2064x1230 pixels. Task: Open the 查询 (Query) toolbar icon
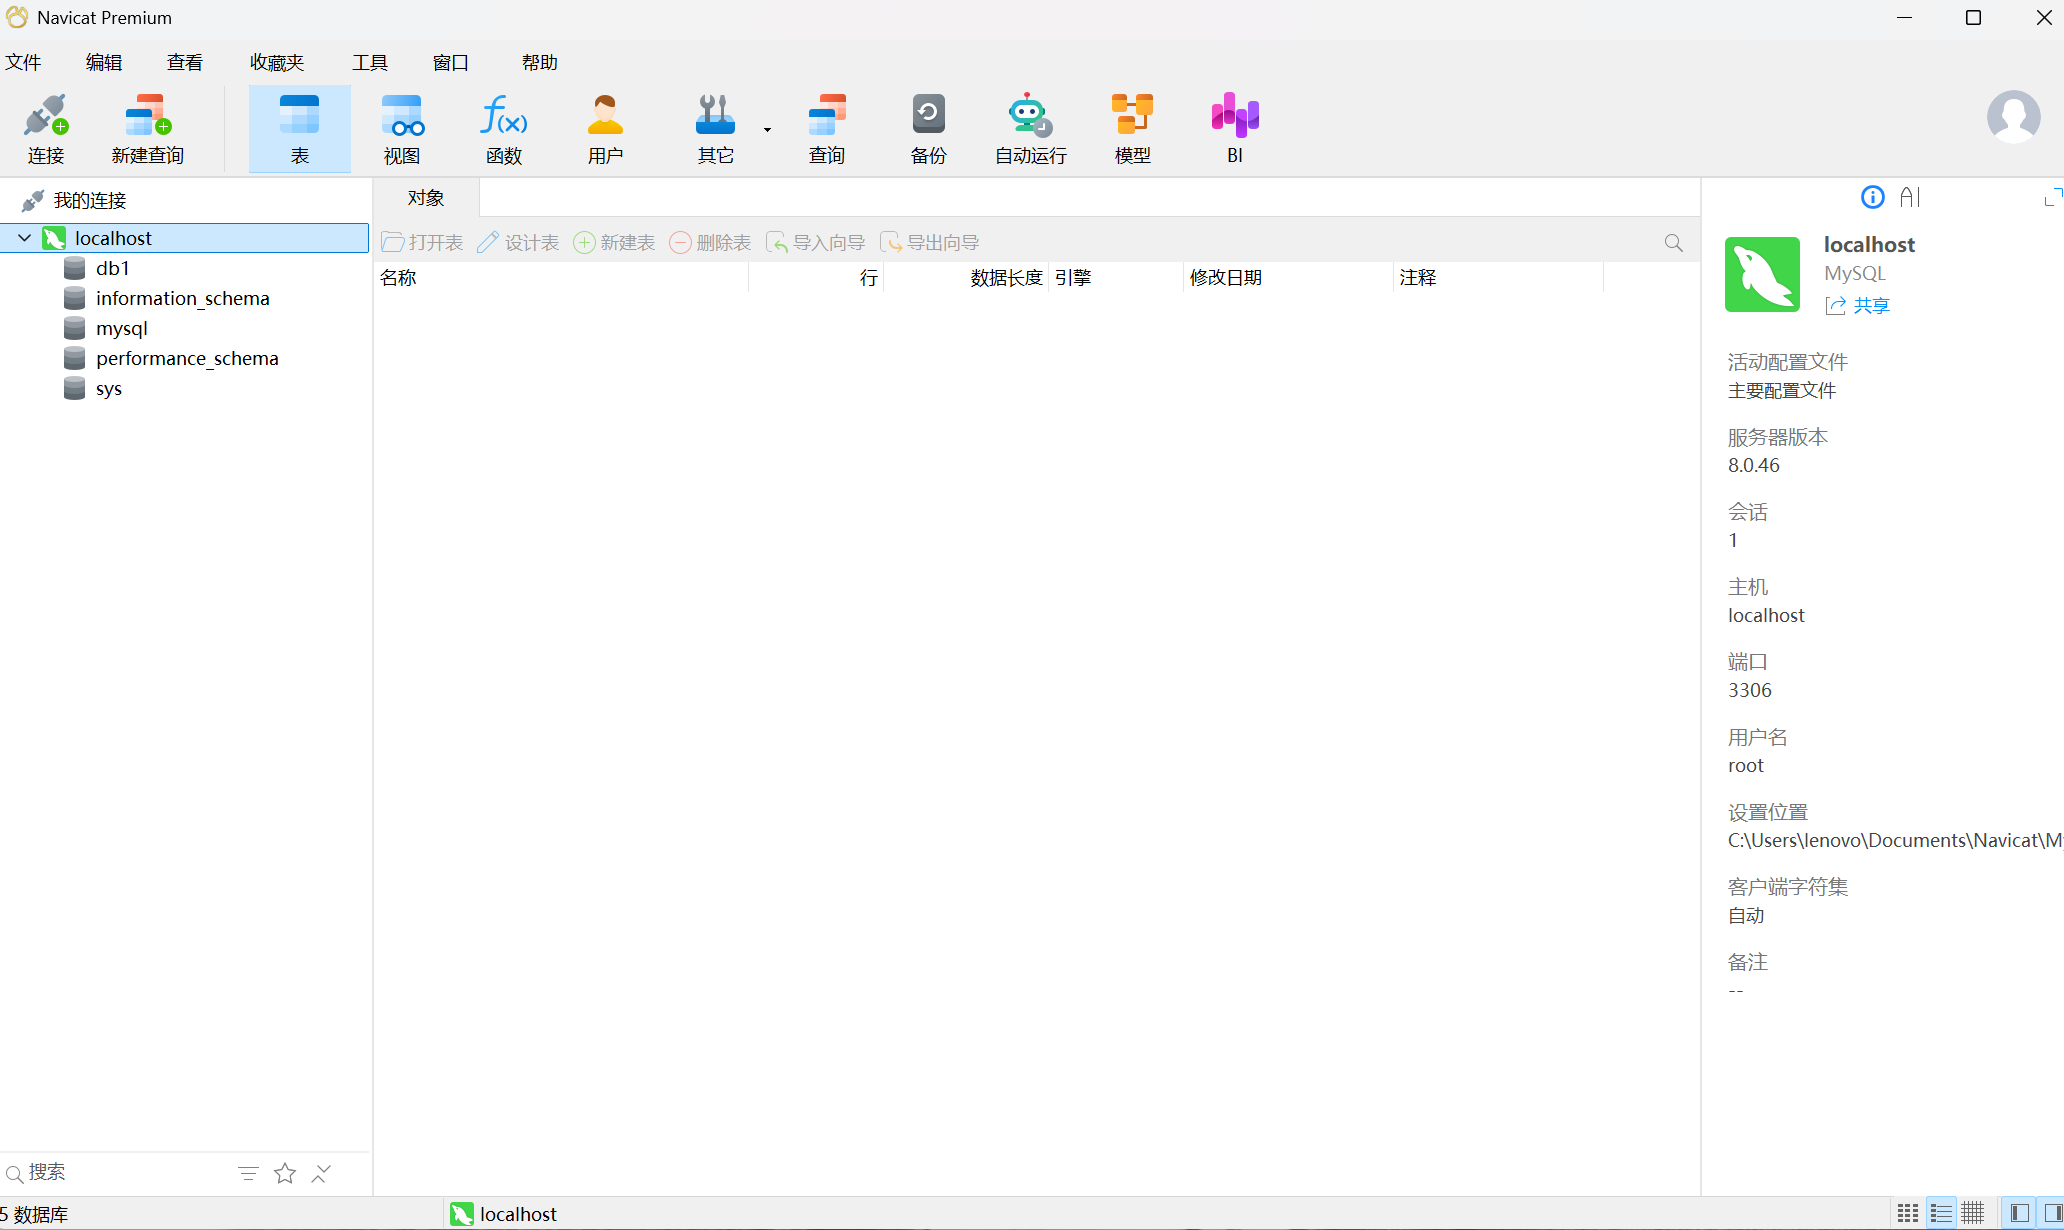pos(827,128)
